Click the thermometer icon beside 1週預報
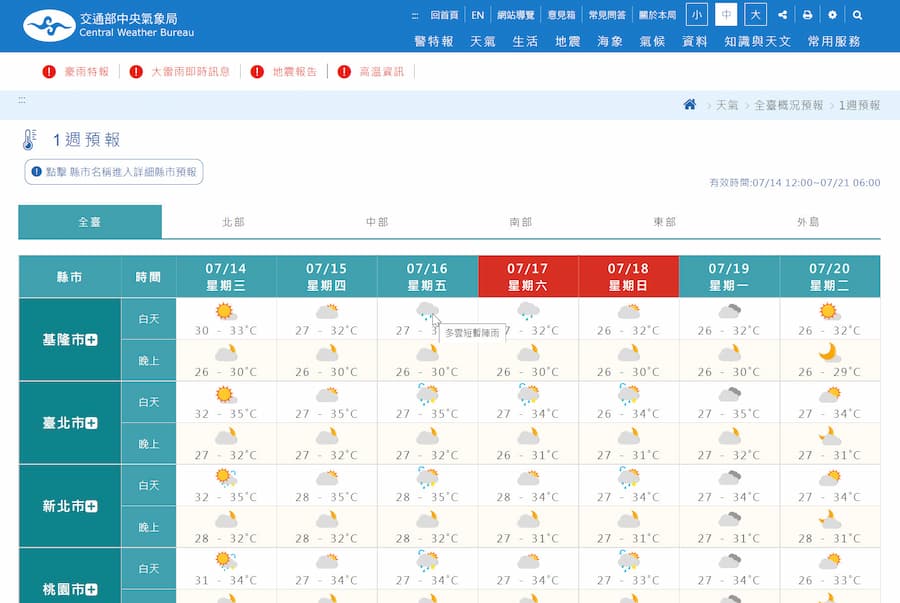This screenshot has width=900, height=603. (x=29, y=139)
